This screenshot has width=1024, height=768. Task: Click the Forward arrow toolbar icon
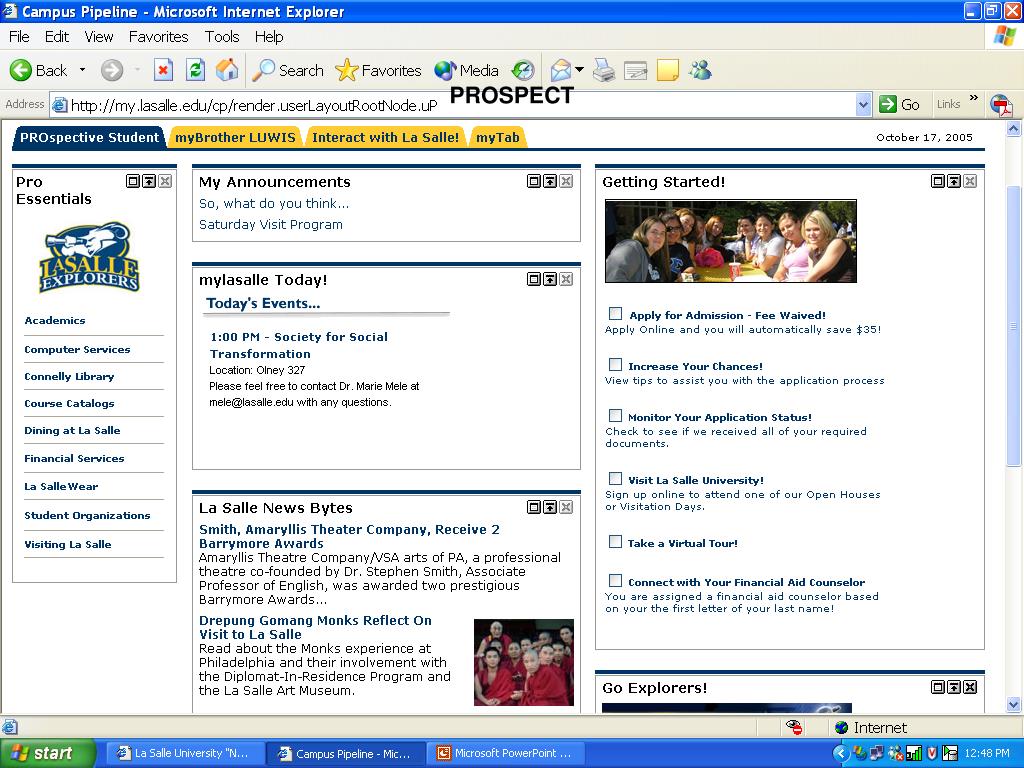(x=112, y=70)
